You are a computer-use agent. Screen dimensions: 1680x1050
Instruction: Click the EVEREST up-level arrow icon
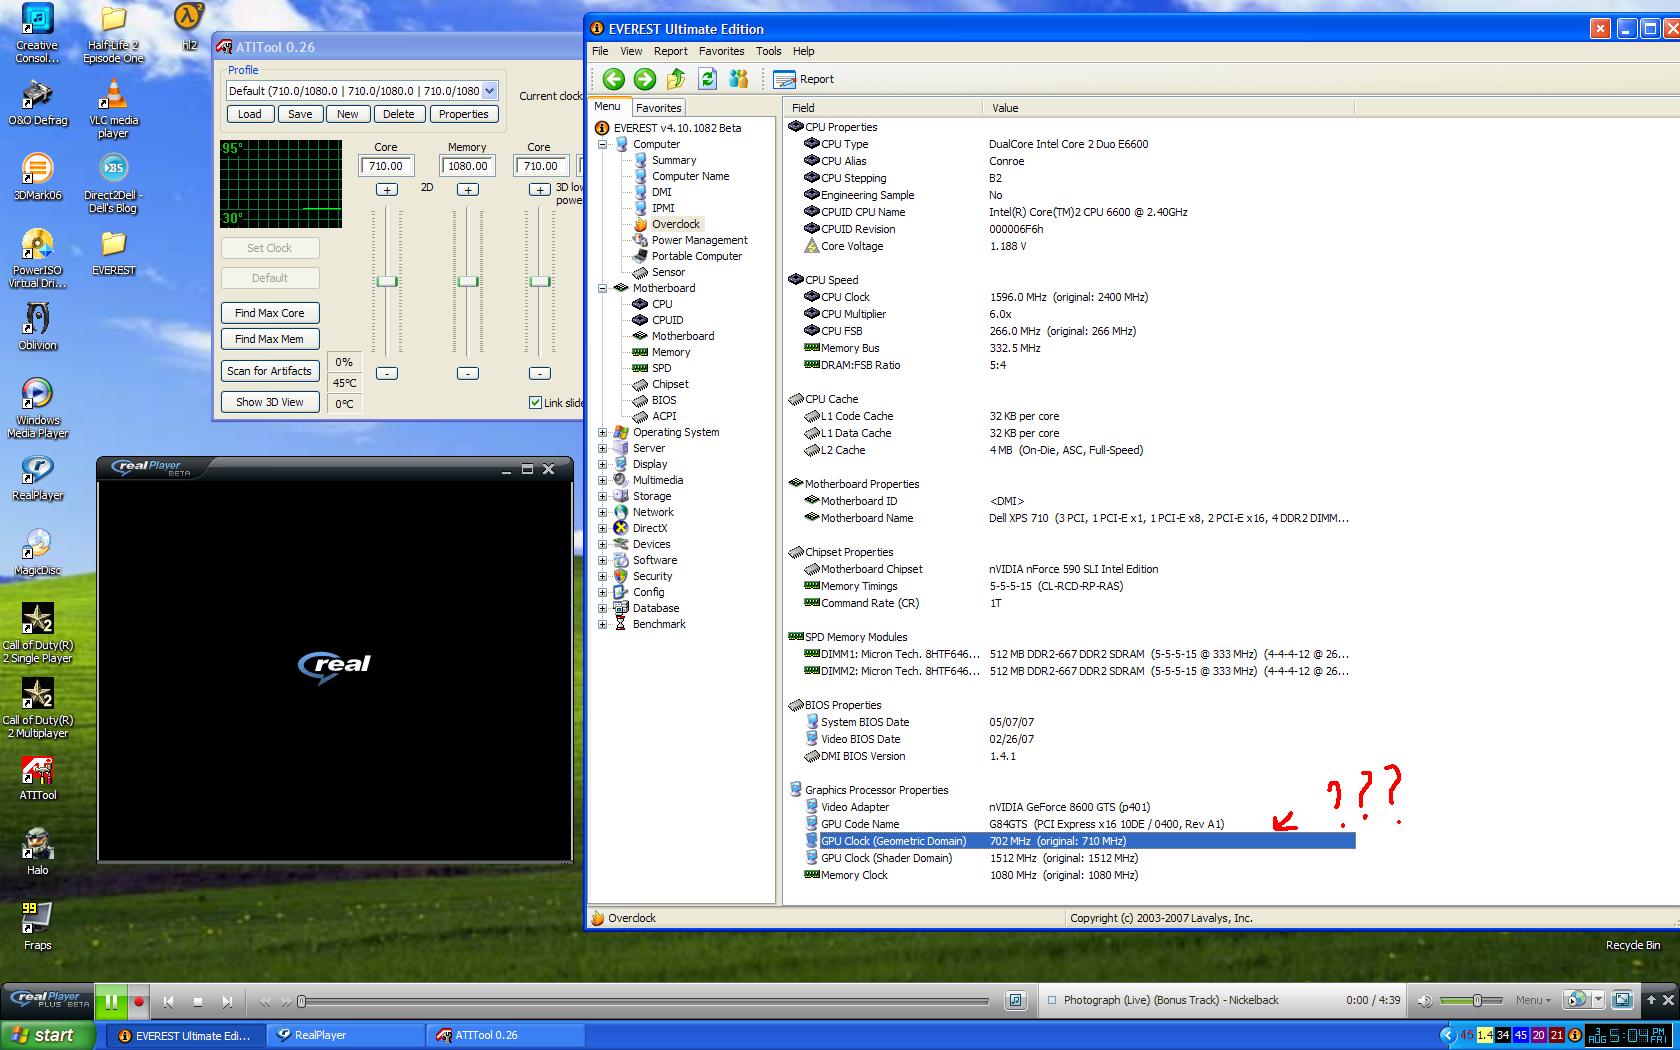(x=676, y=79)
